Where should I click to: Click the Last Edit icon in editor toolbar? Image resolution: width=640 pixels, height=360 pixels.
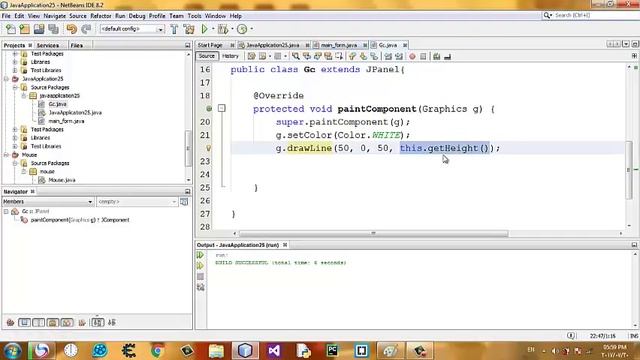click(x=251, y=56)
